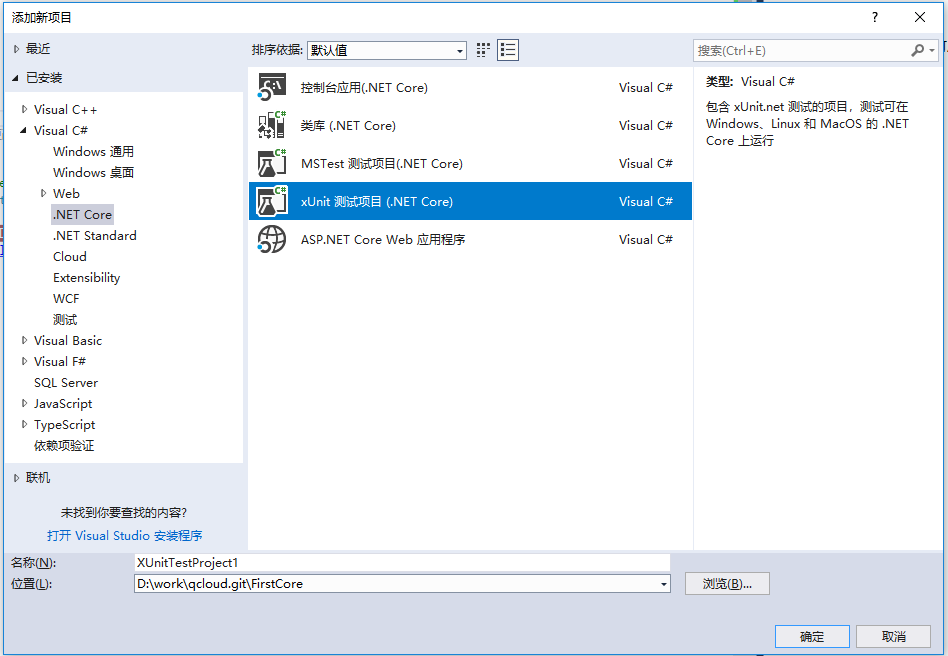
Task: Click the 名称 project name field
Action: (402, 563)
